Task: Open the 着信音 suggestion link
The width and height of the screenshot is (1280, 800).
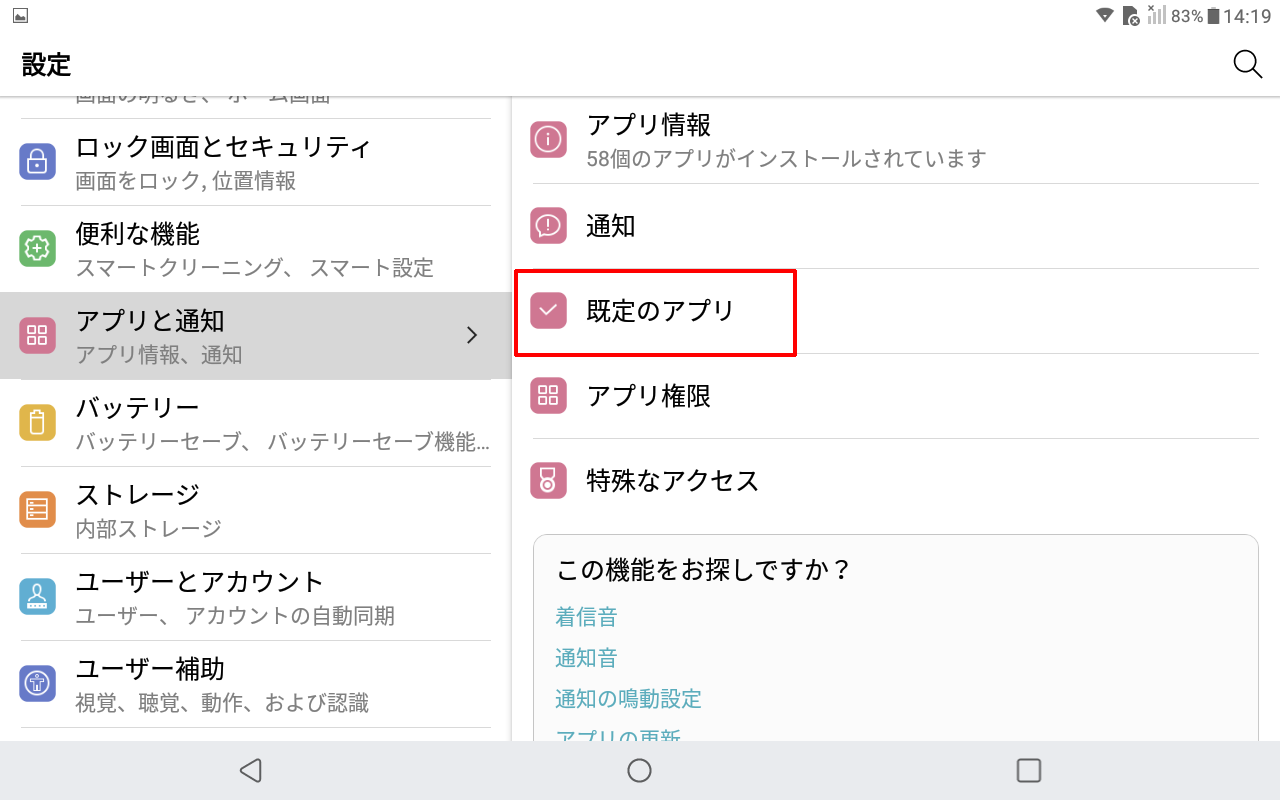Action: 586,617
